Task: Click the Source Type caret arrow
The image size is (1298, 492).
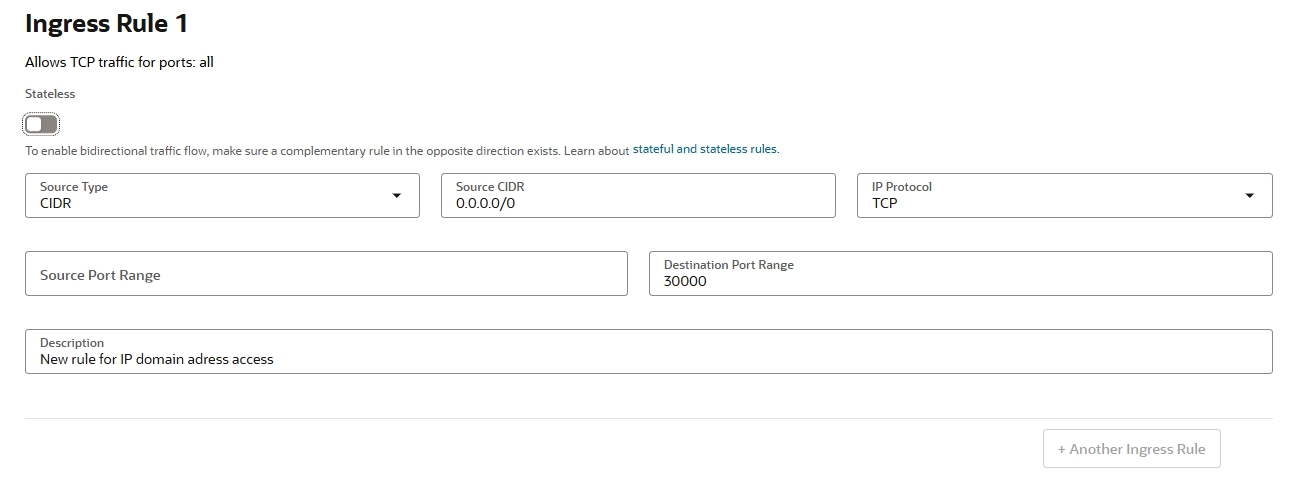Action: pyautogui.click(x=397, y=196)
